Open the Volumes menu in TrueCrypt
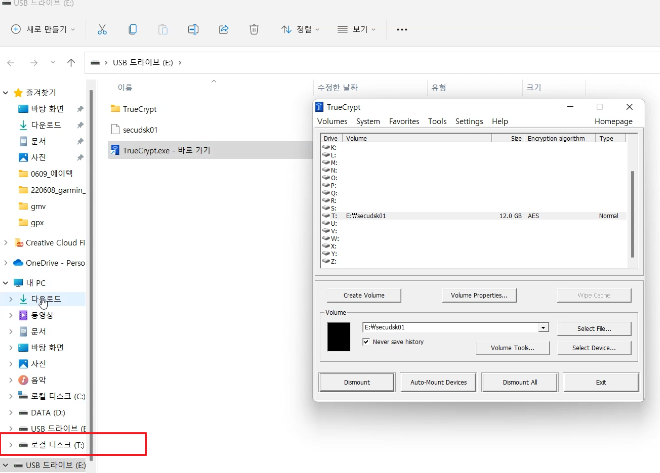 pyautogui.click(x=332, y=121)
